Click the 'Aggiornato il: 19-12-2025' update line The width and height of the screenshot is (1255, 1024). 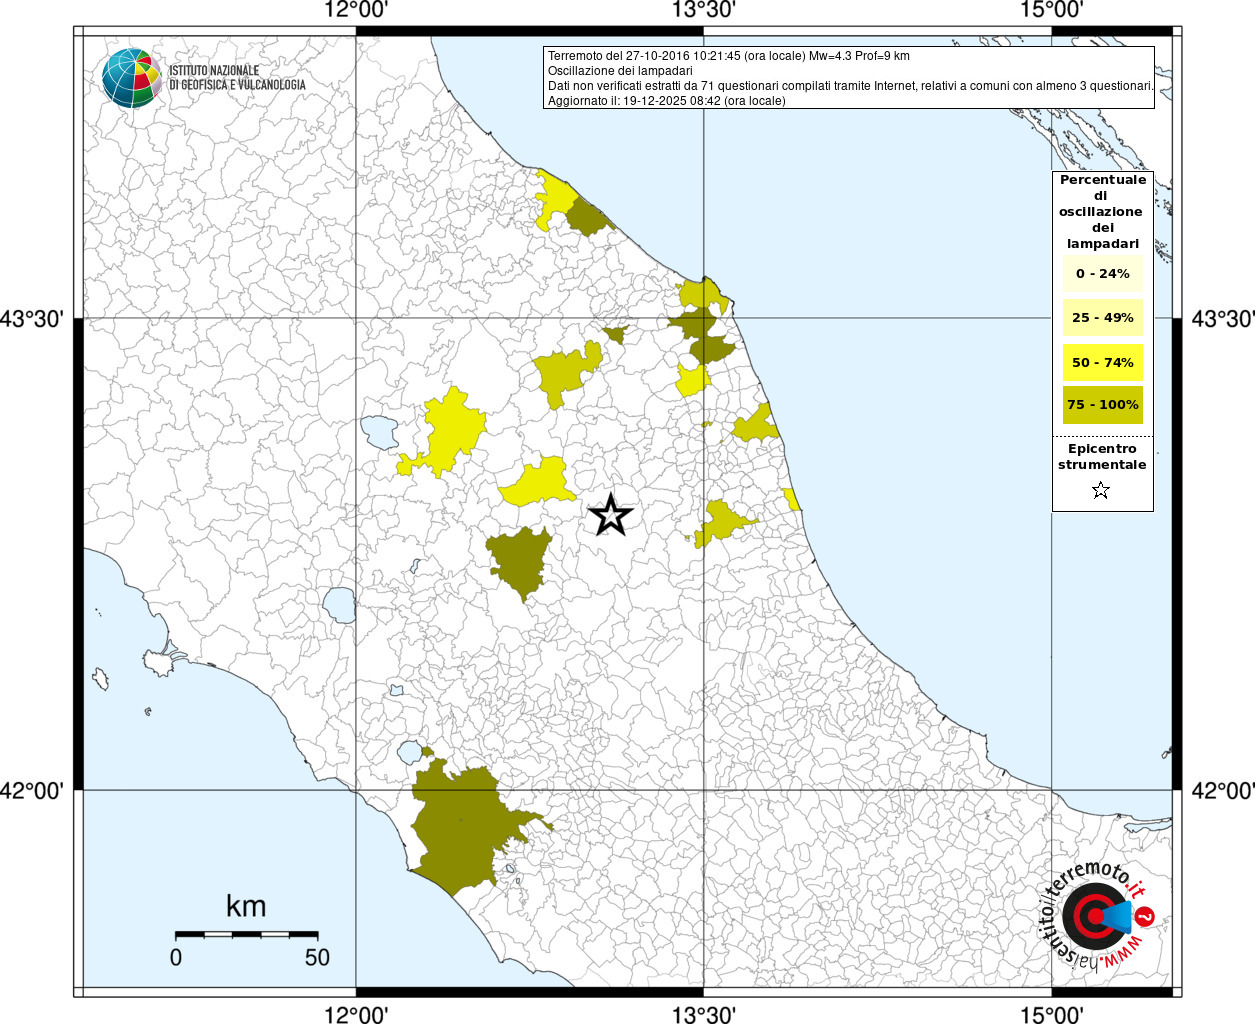coord(666,101)
